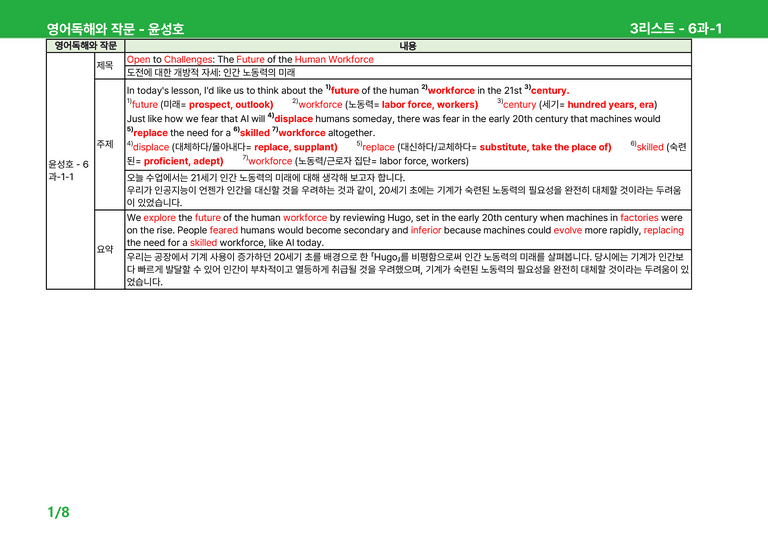
Task: Click substitute, take the place of text
Action: pos(545,147)
